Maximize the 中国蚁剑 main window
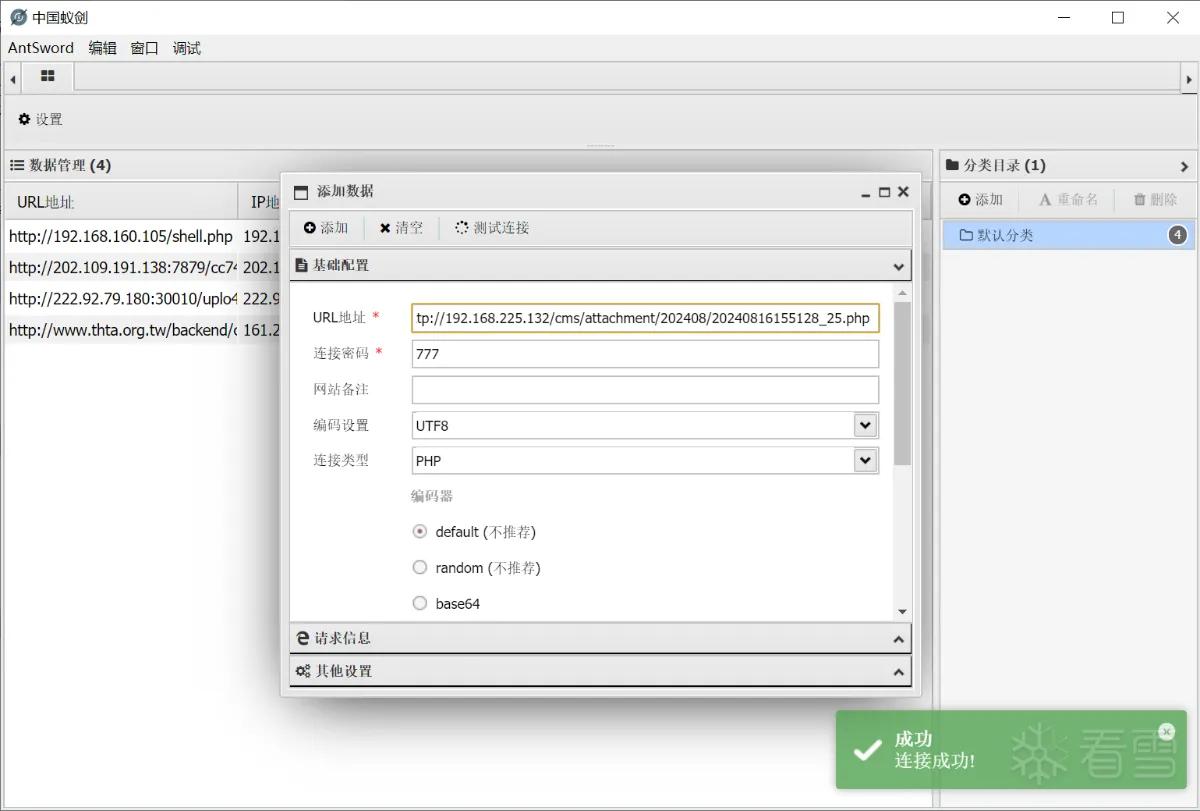Image resolution: width=1200 pixels, height=811 pixels. point(1118,17)
